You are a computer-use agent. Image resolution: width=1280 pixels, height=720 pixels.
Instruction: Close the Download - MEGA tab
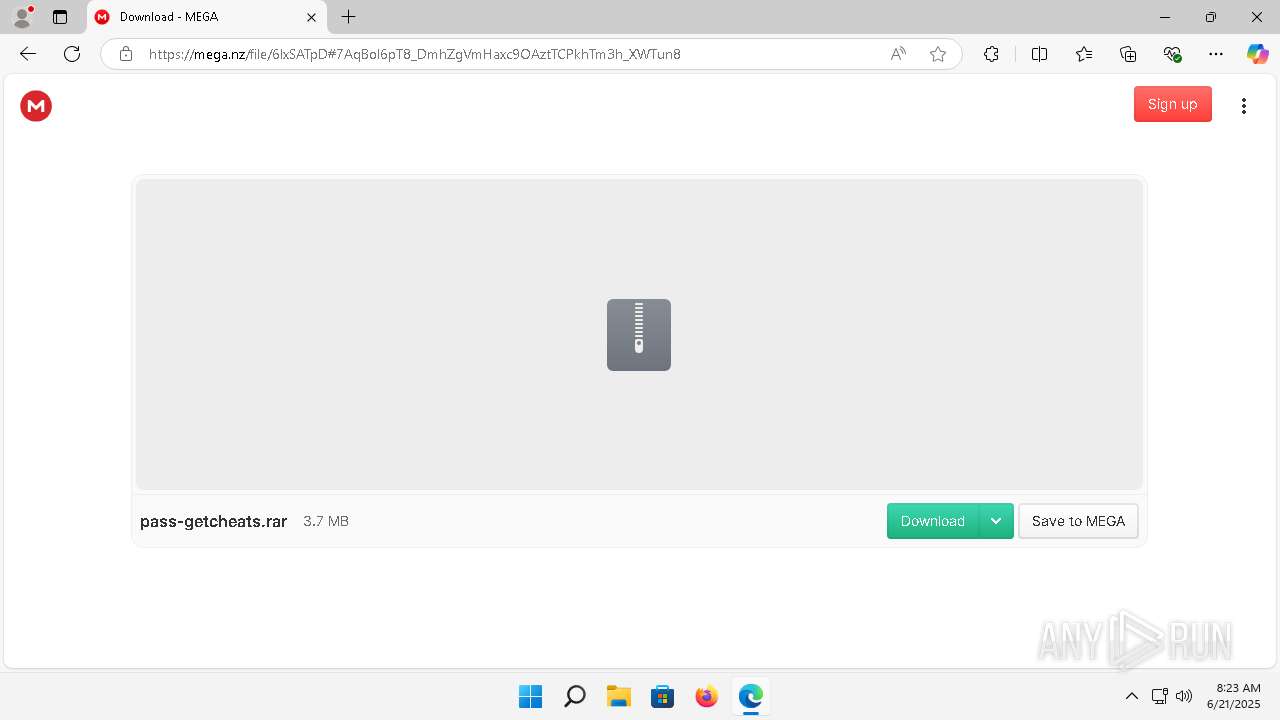[311, 17]
